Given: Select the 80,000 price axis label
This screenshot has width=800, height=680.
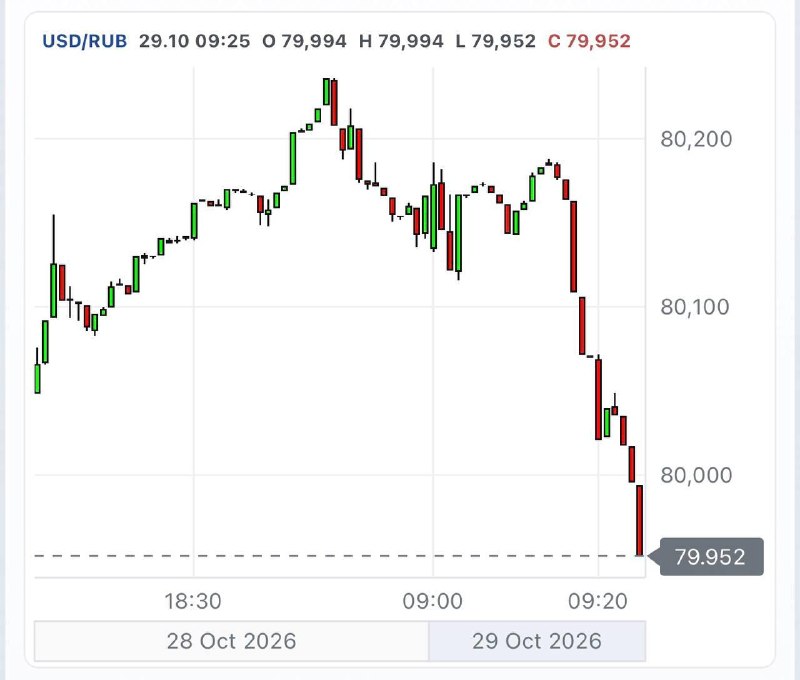Looking at the screenshot, I should (696, 475).
